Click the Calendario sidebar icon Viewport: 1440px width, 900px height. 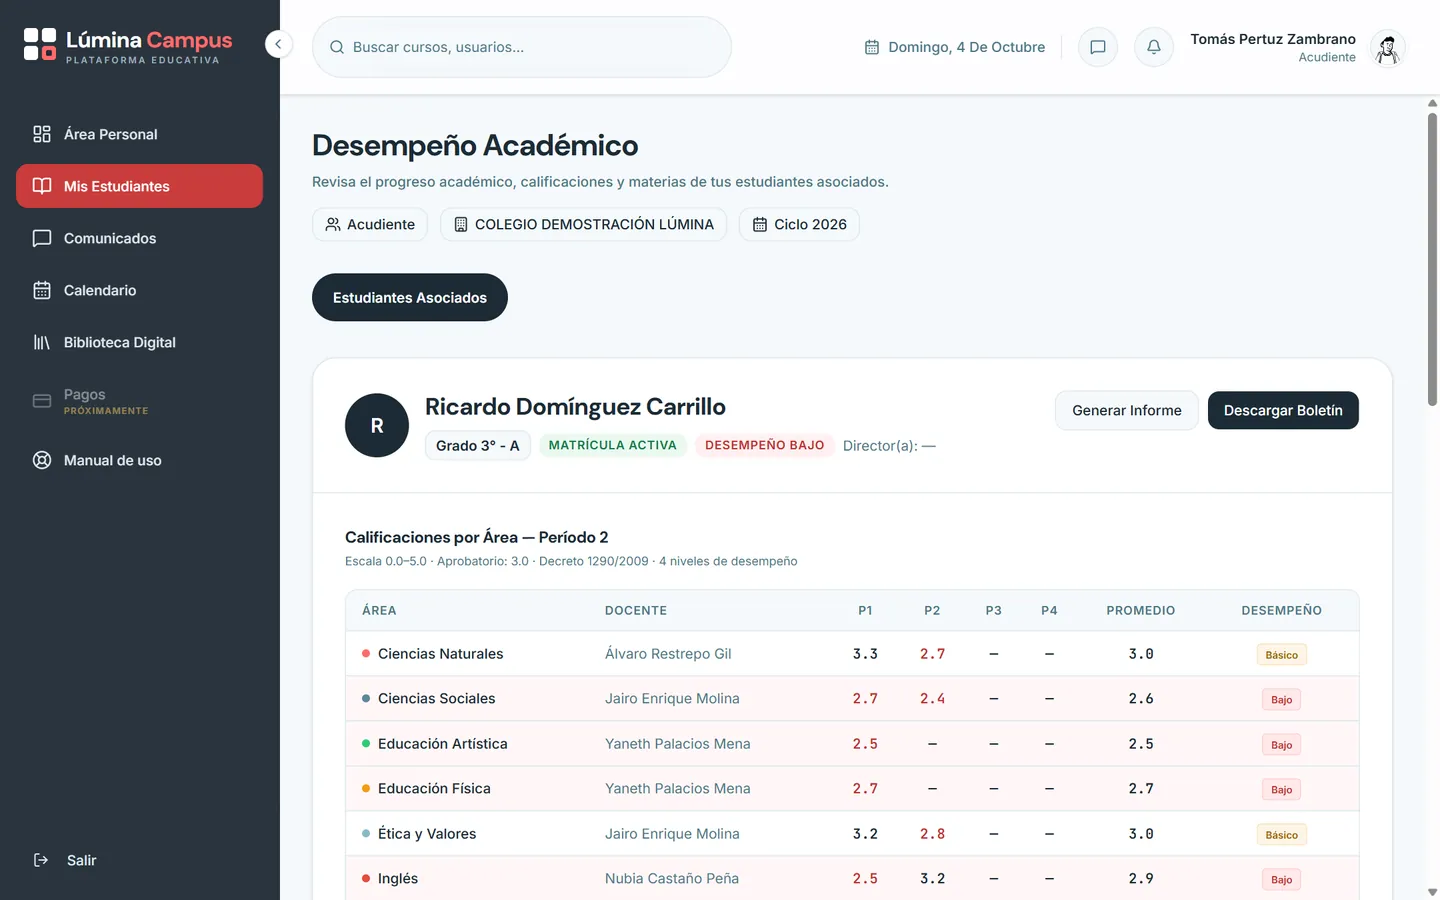click(42, 290)
